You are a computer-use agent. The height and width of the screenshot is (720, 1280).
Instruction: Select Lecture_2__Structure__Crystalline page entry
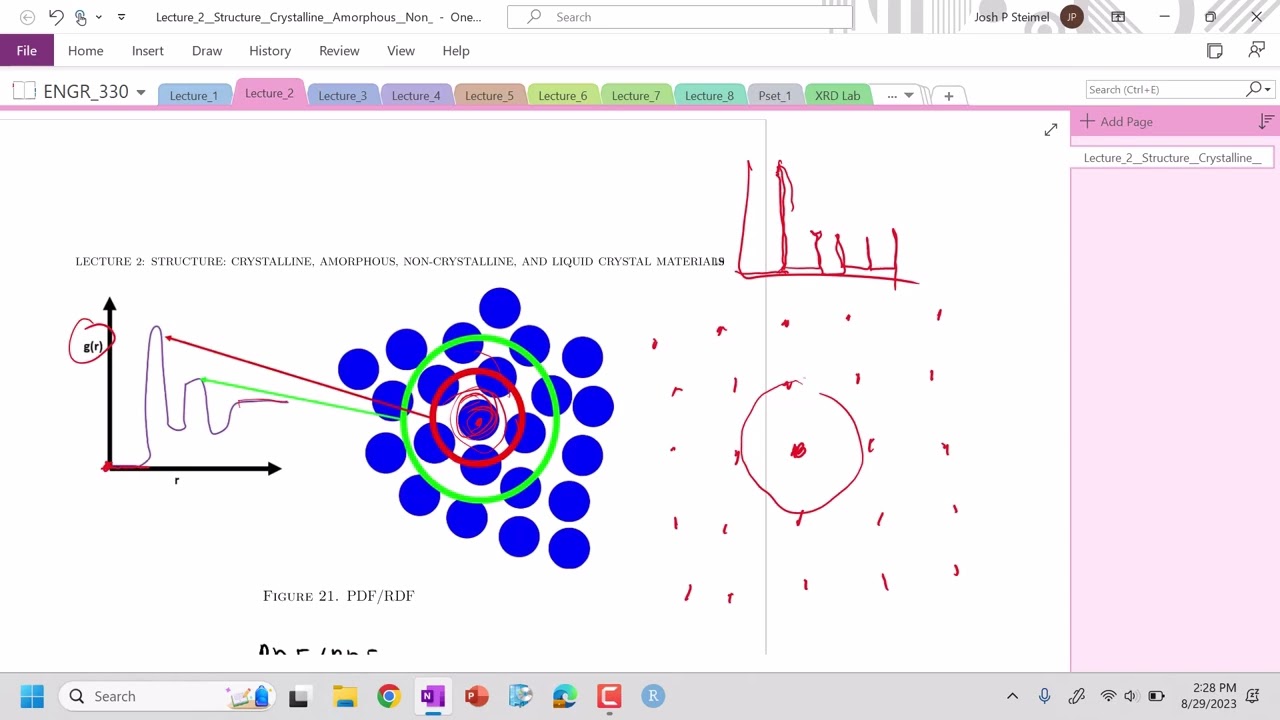pyautogui.click(x=1172, y=158)
